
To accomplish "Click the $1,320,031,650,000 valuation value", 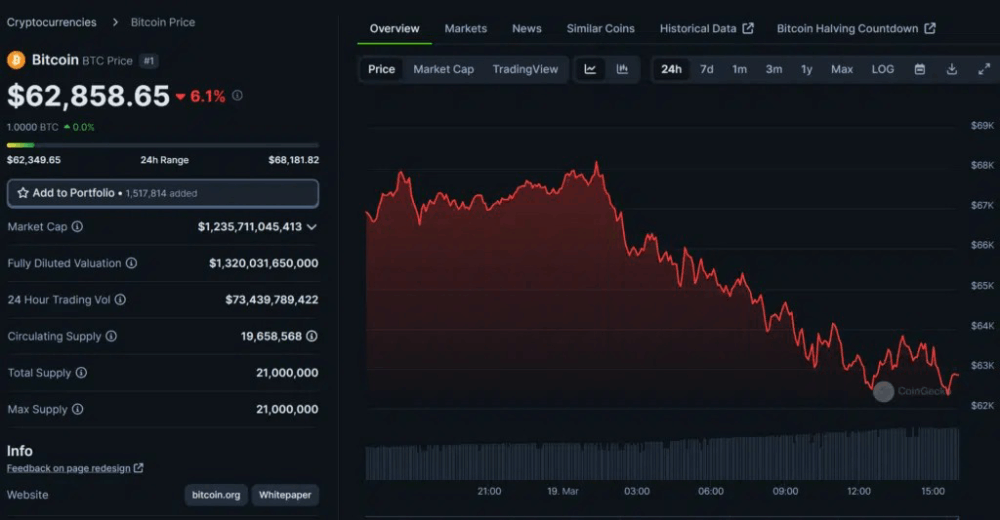I will [x=263, y=263].
